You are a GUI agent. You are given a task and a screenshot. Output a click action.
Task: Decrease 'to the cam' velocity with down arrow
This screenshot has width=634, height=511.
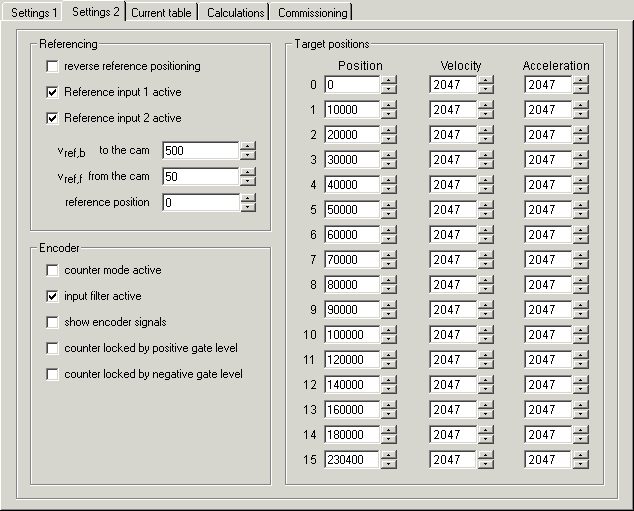(248, 155)
